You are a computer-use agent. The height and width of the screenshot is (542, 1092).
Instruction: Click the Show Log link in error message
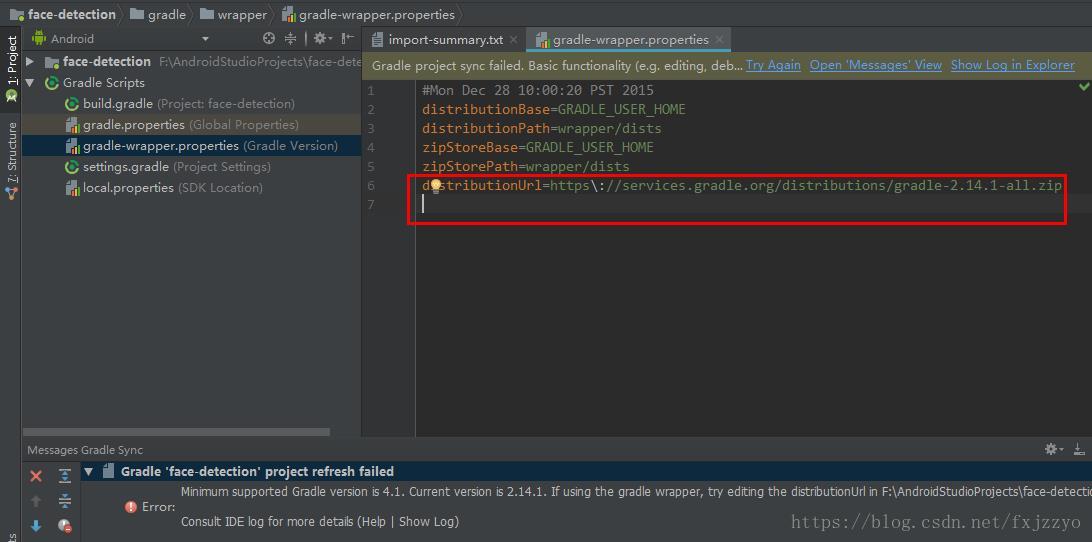click(x=426, y=521)
